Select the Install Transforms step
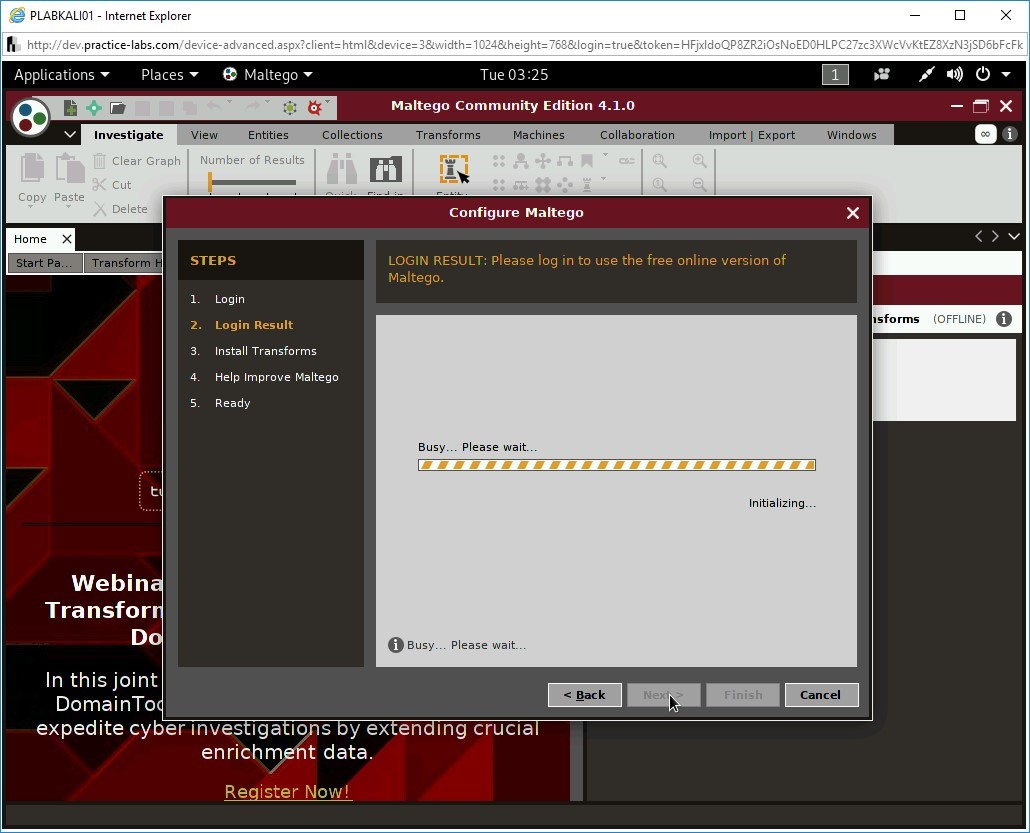The width and height of the screenshot is (1030, 833). [265, 351]
